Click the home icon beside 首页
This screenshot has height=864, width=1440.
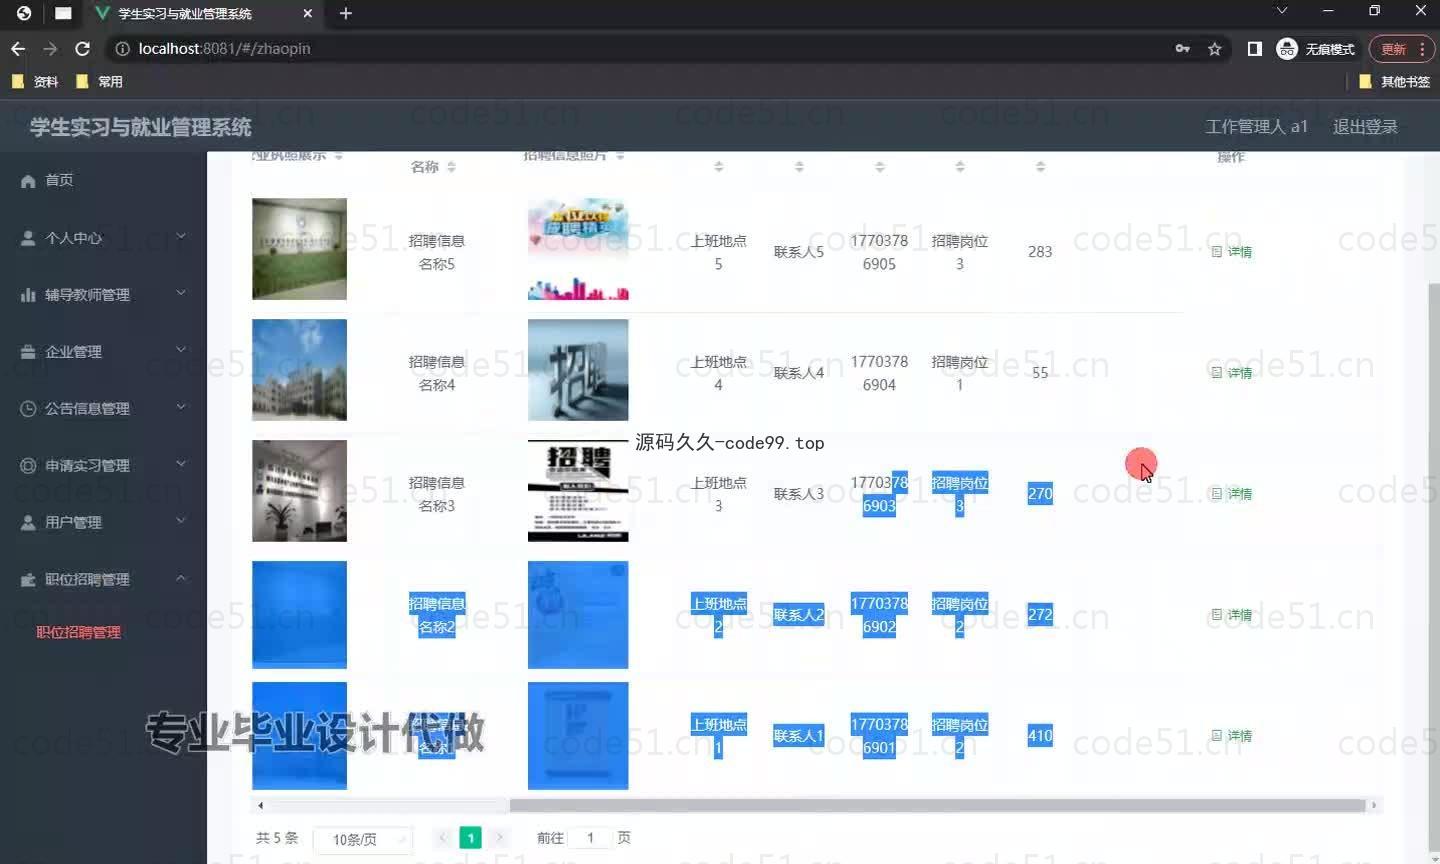[28, 180]
